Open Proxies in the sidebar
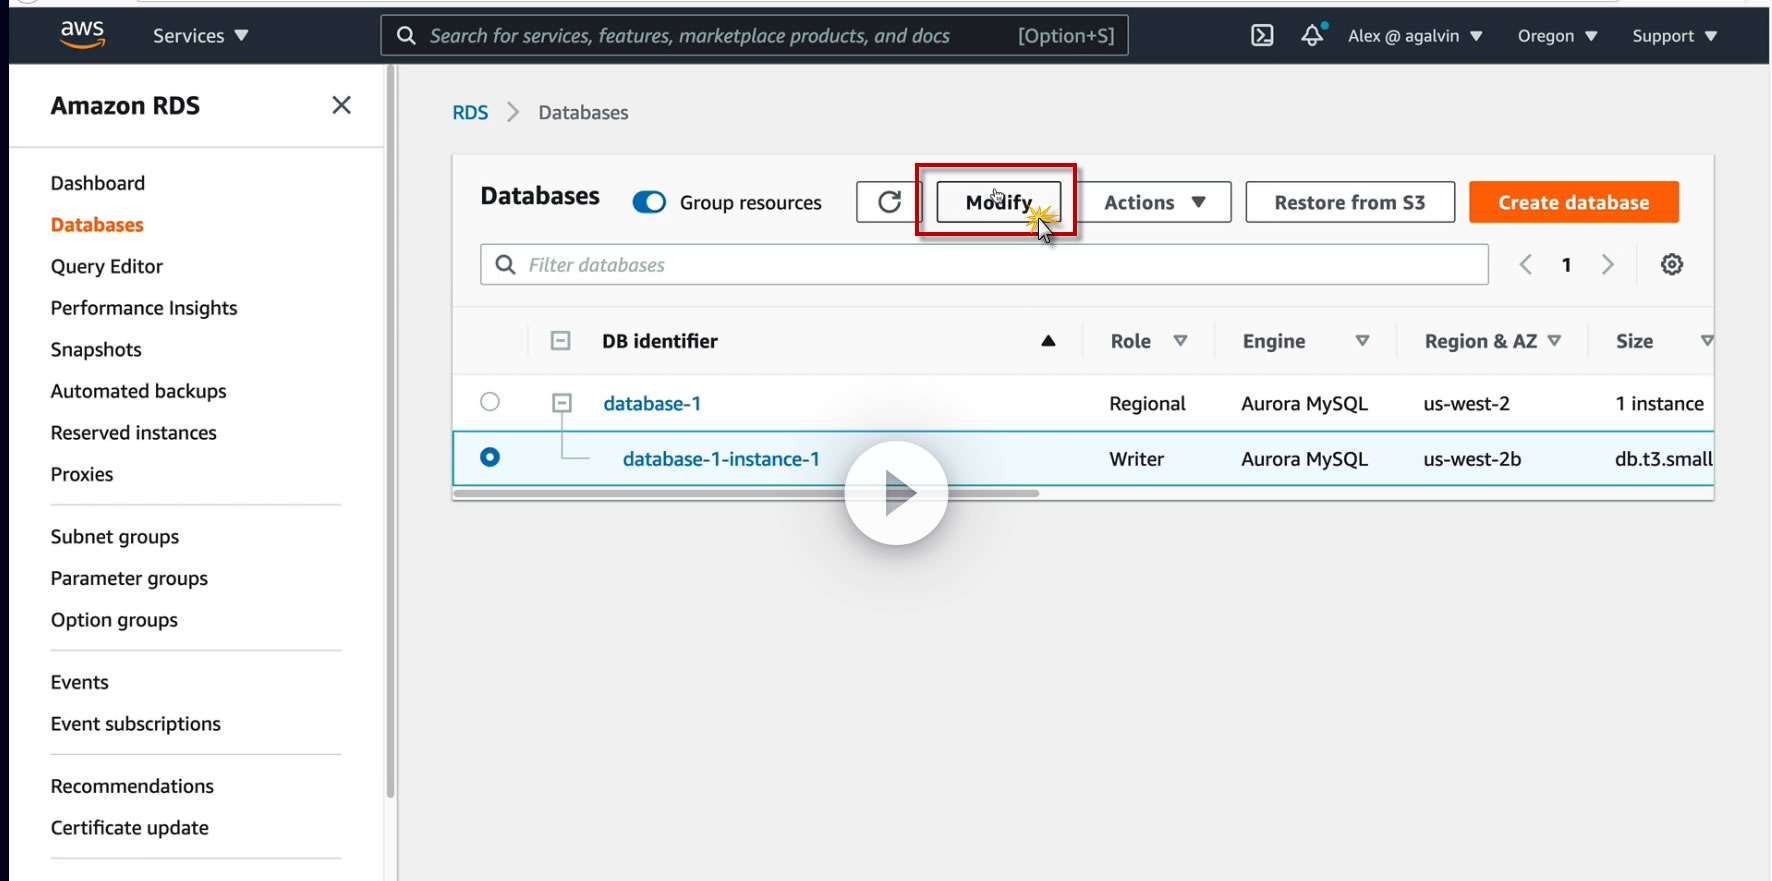The width and height of the screenshot is (1772, 881). click(x=82, y=474)
